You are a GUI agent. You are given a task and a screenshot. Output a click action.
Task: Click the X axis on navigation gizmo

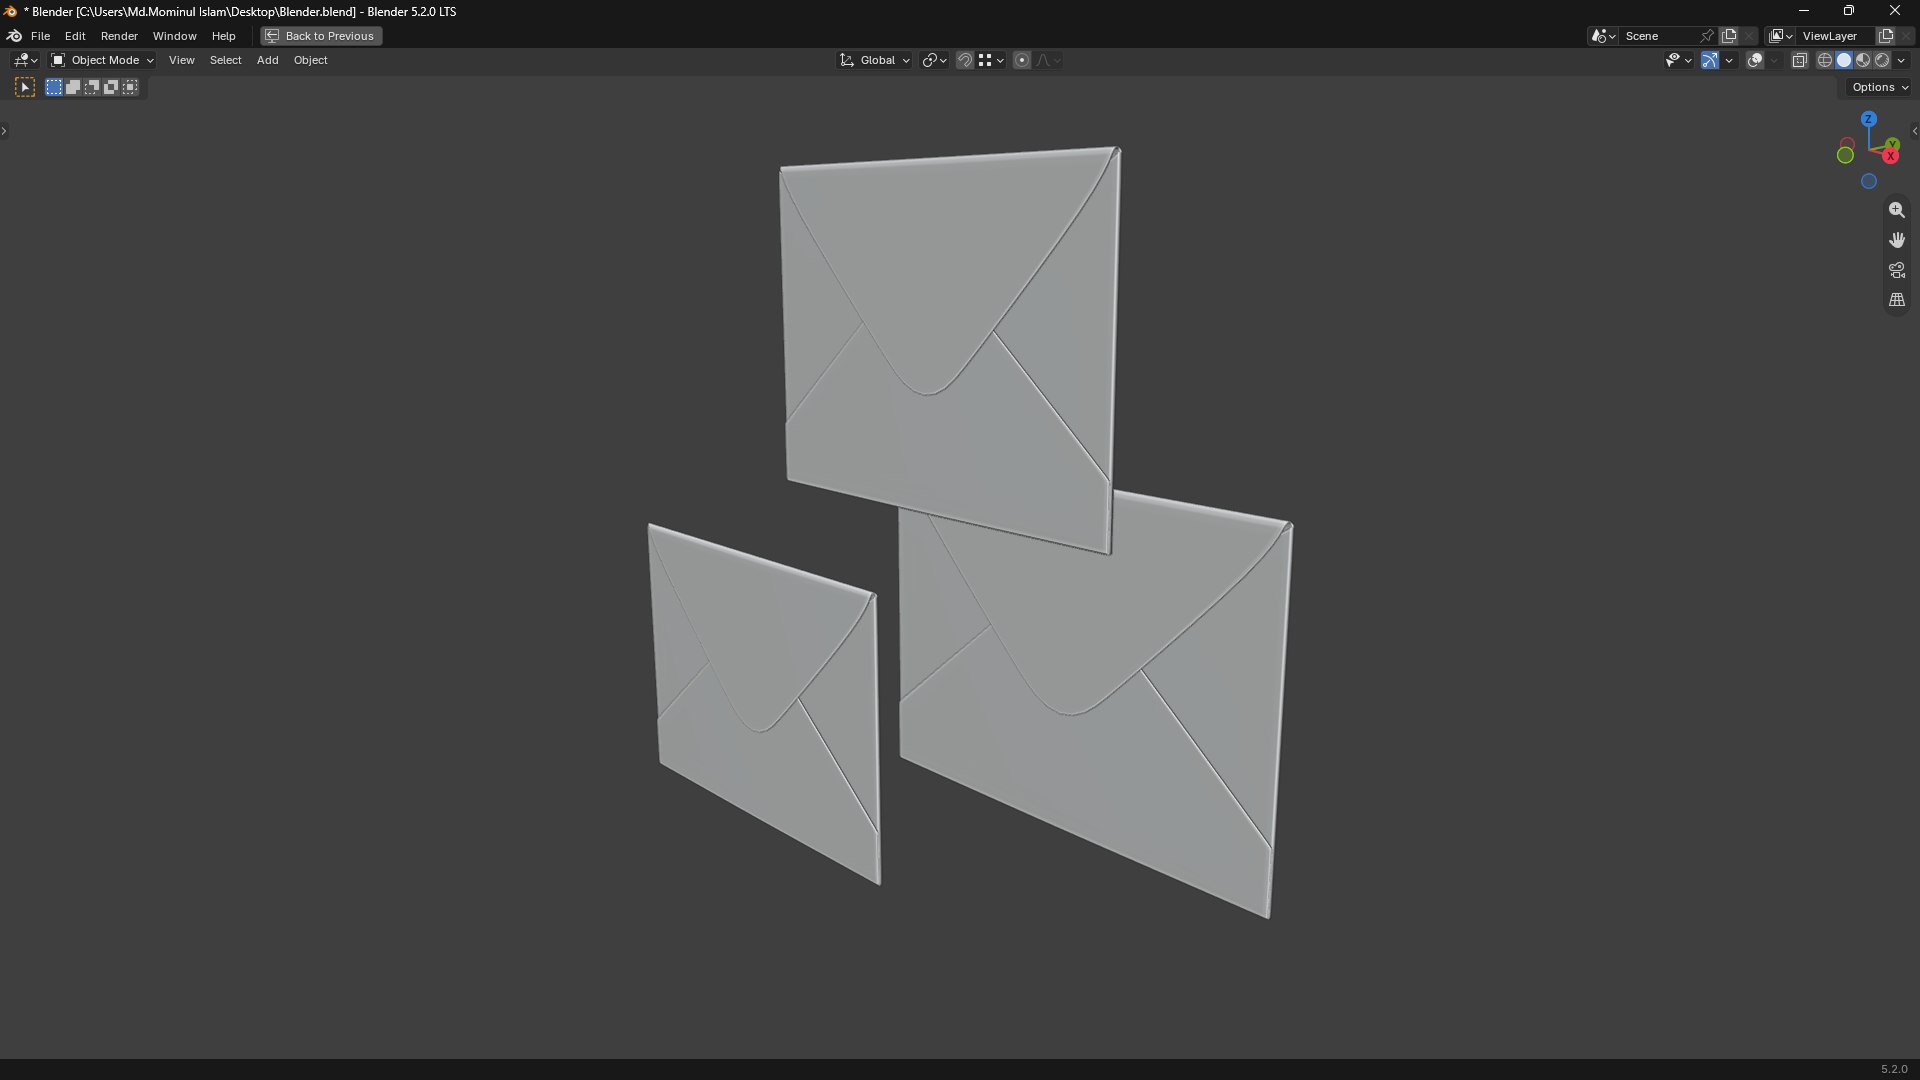click(1890, 156)
